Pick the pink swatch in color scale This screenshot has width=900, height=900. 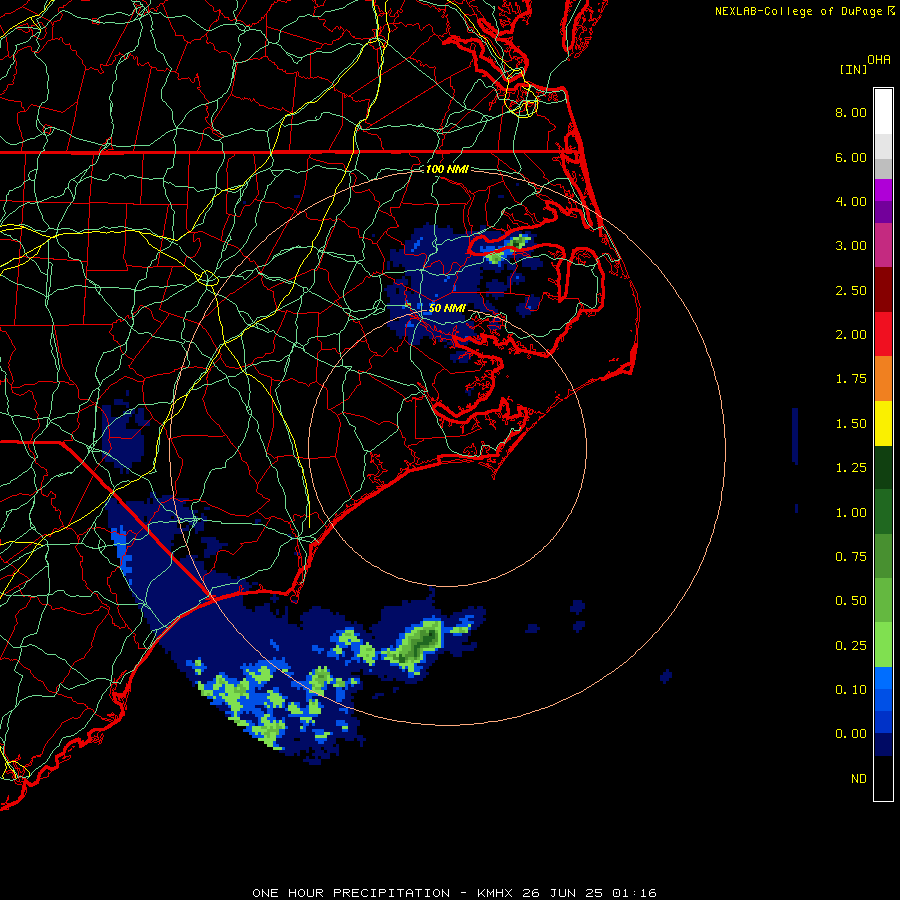click(883, 245)
